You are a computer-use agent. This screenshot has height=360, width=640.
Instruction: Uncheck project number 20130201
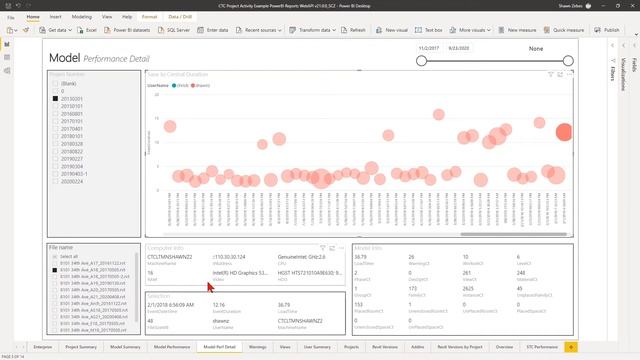click(x=55, y=98)
